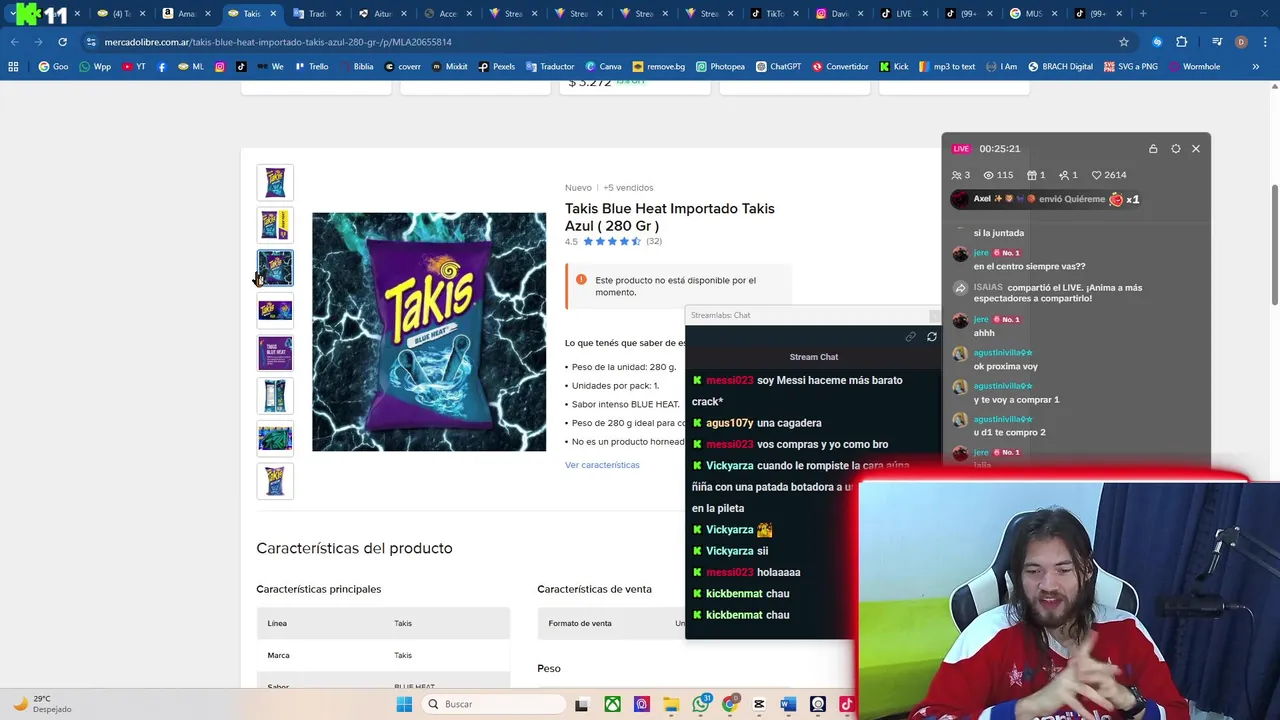Image resolution: width=1280 pixels, height=720 pixels.
Task: Click the 32 reviews rating count
Action: (654, 241)
